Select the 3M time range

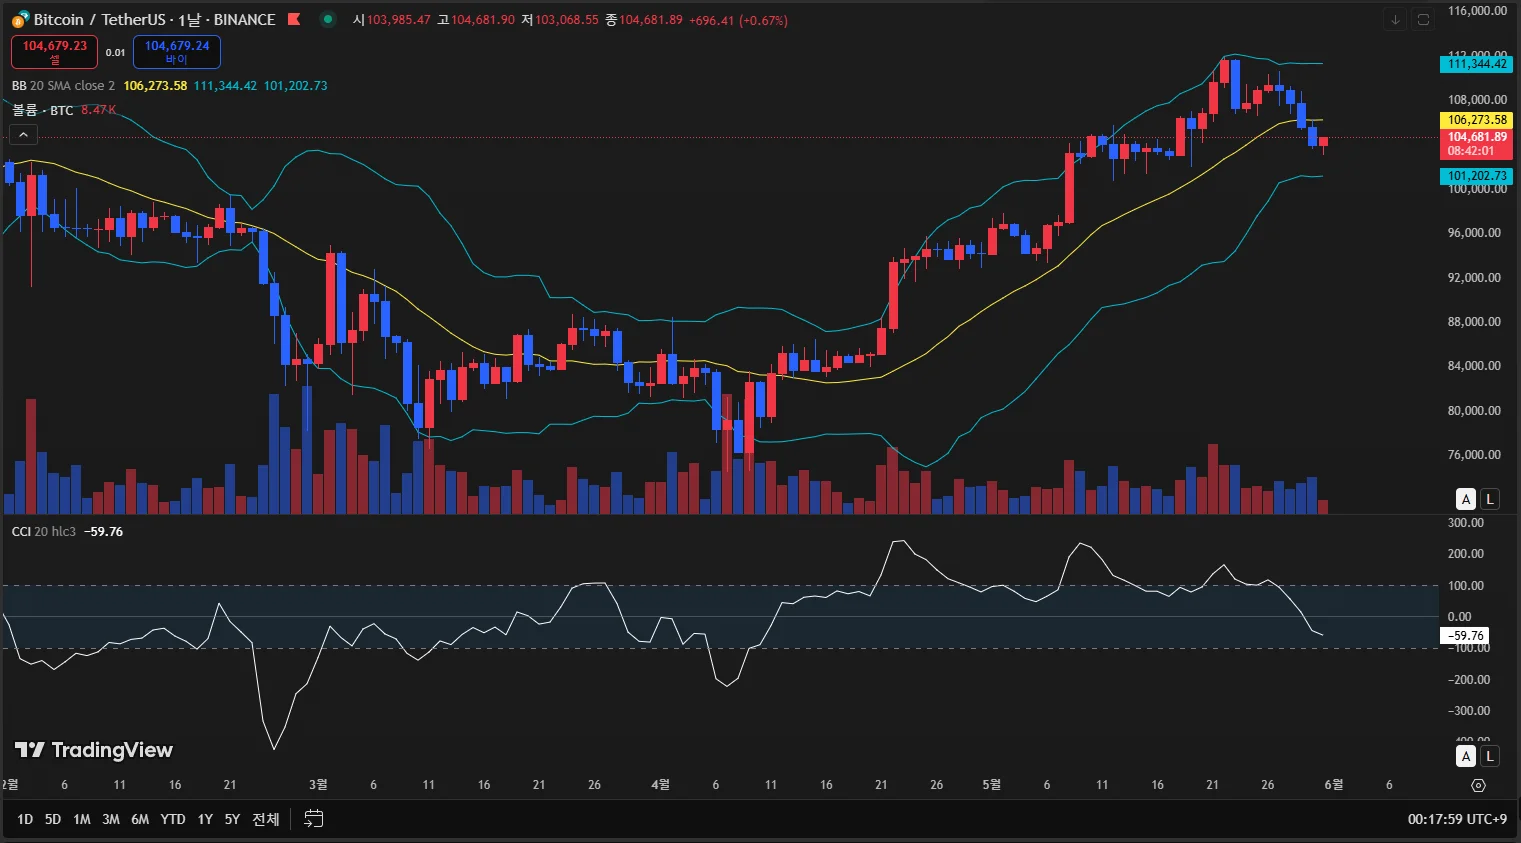point(111,819)
